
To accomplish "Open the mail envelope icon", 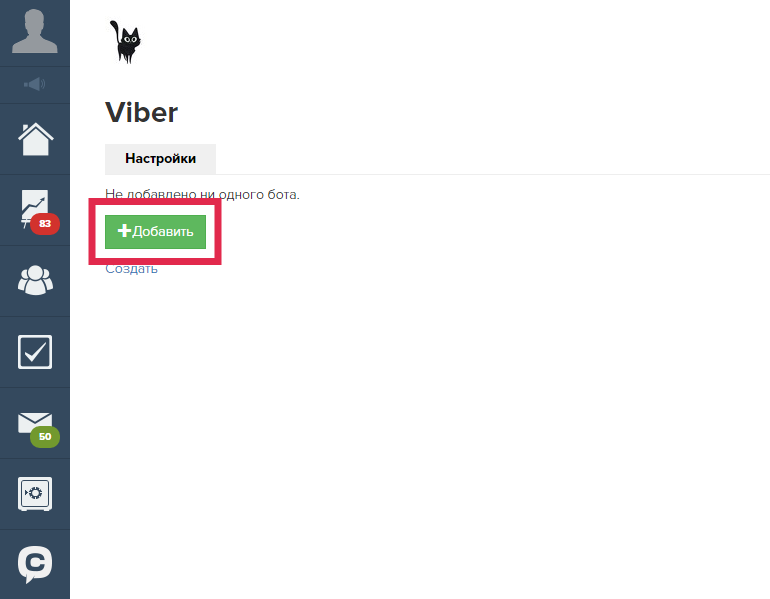I will 35,422.
